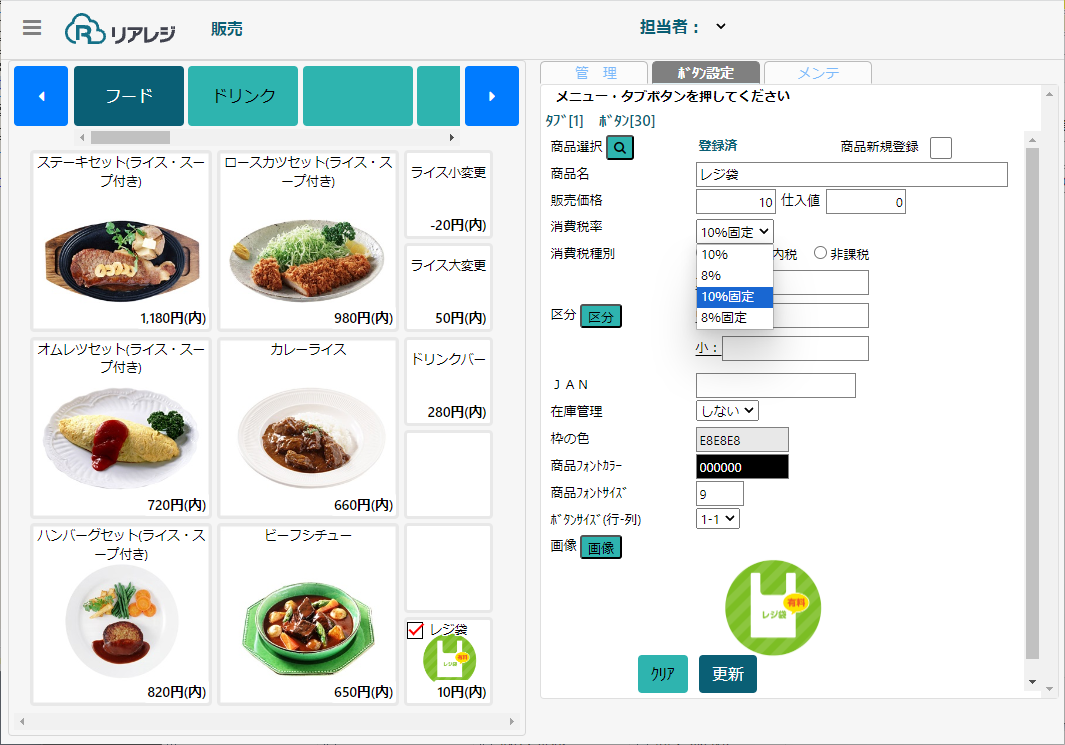Viewport: 1065px width, 745px height.
Task: Open the hamburger menu icon
Action: [x=32, y=28]
